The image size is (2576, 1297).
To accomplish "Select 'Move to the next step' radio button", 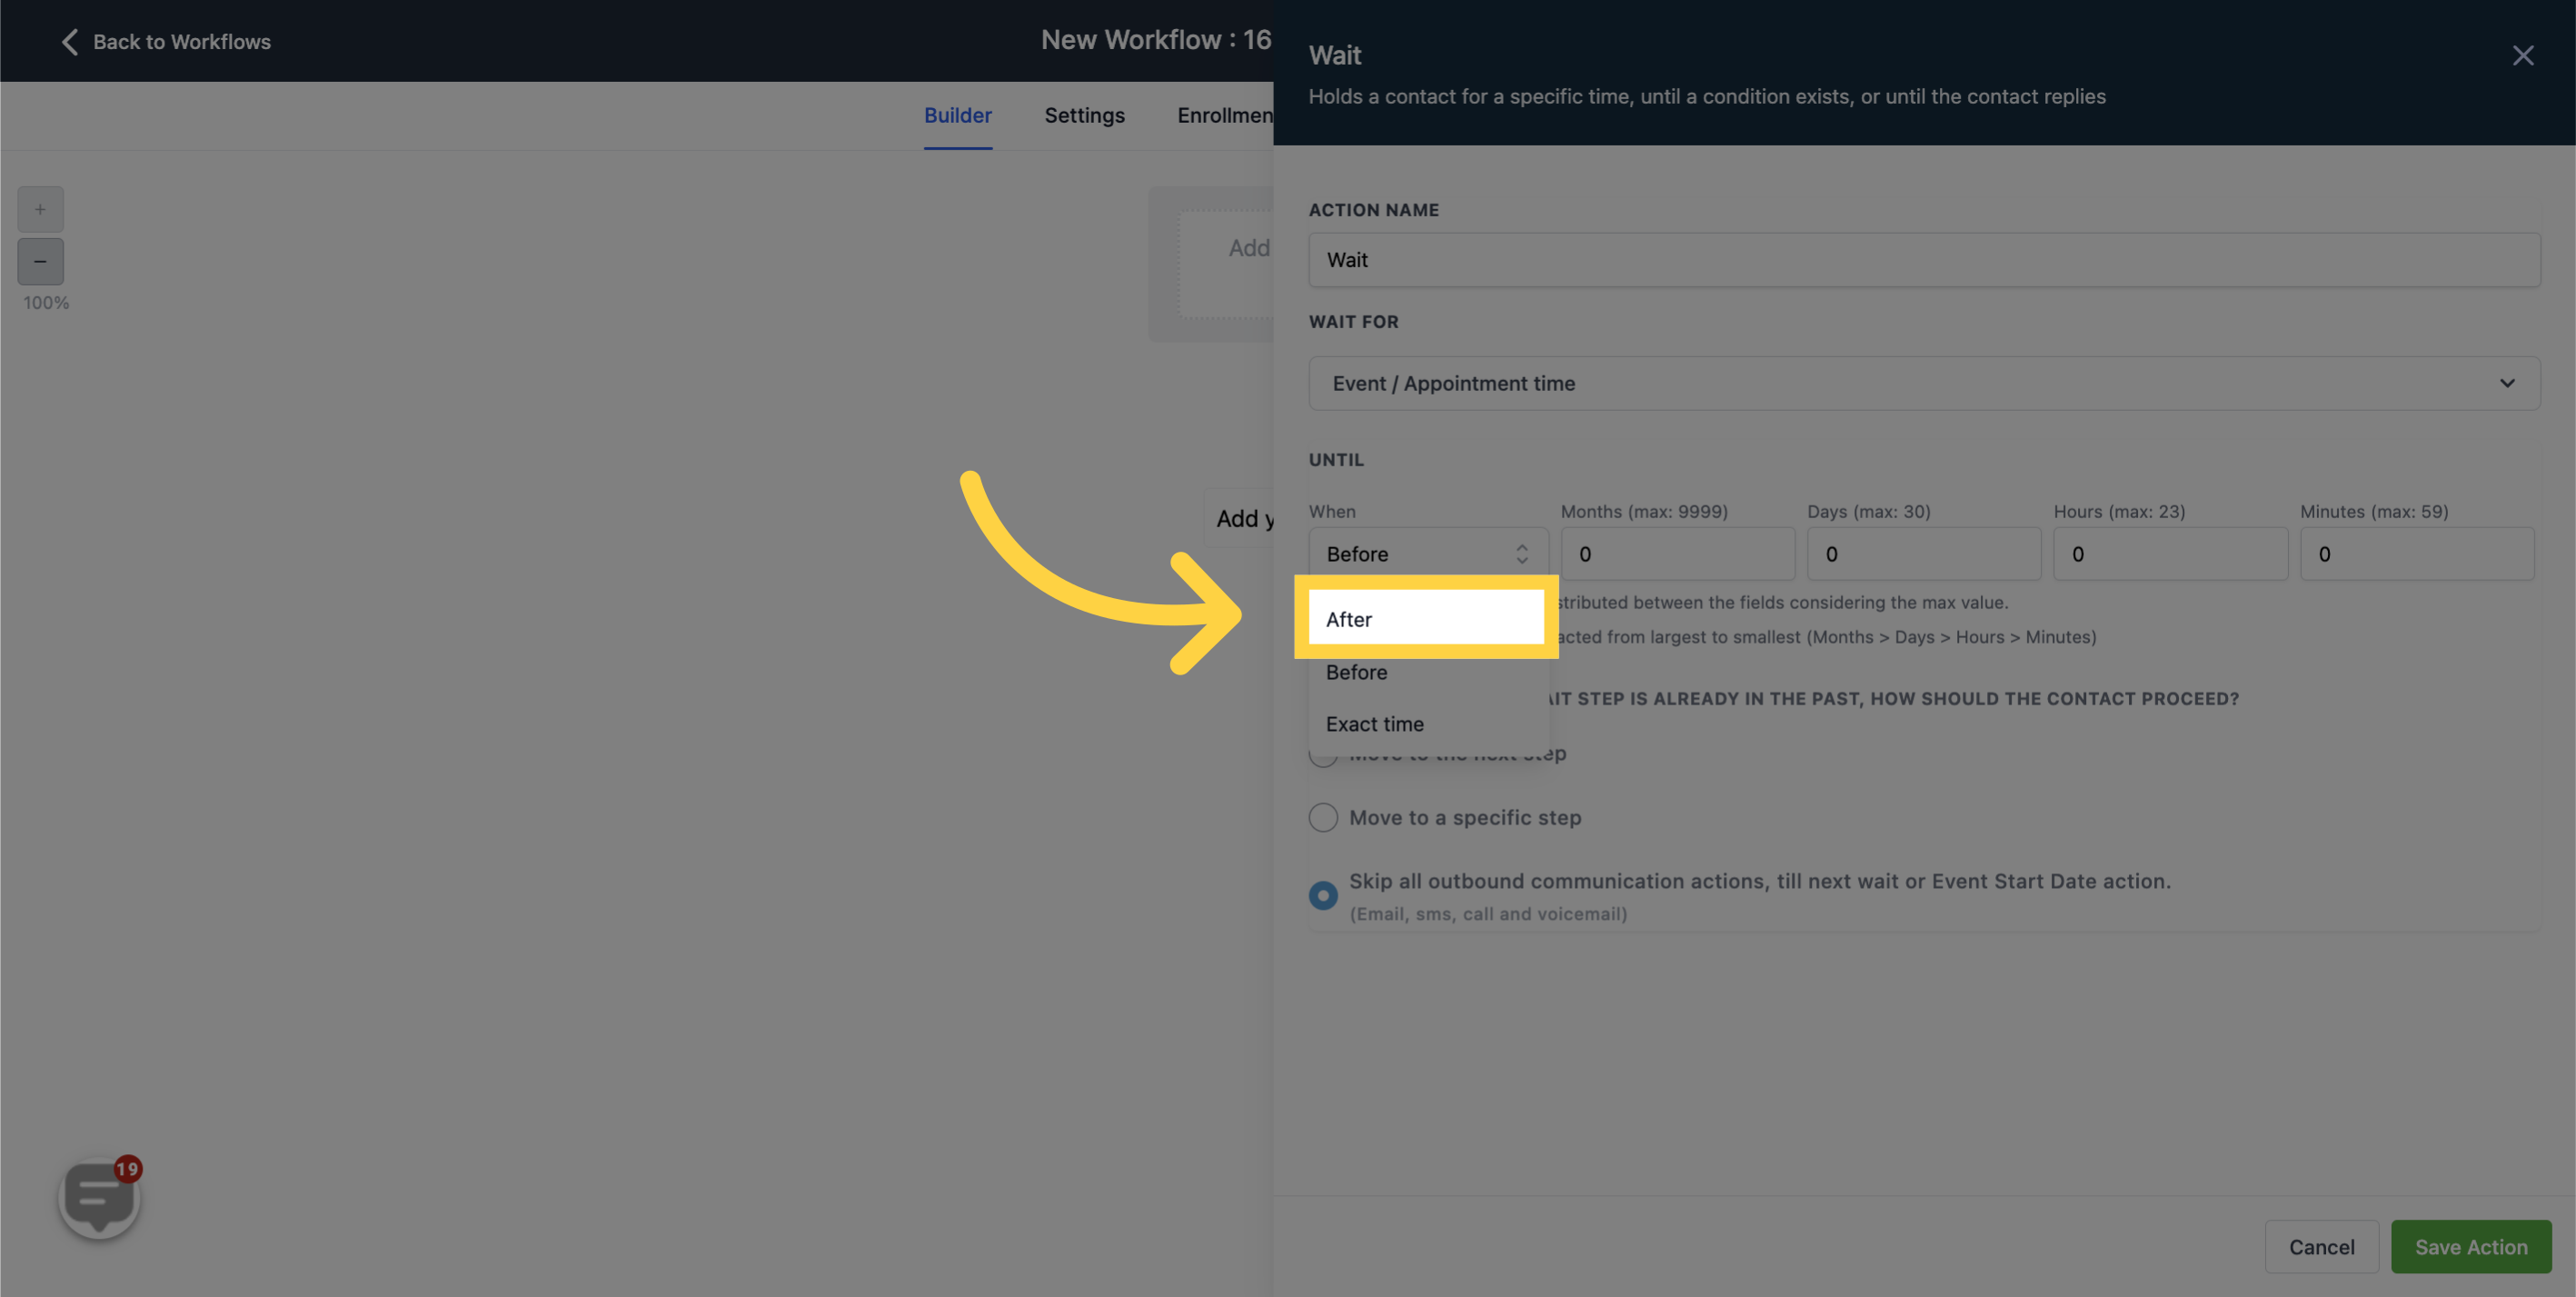I will [x=1321, y=753].
